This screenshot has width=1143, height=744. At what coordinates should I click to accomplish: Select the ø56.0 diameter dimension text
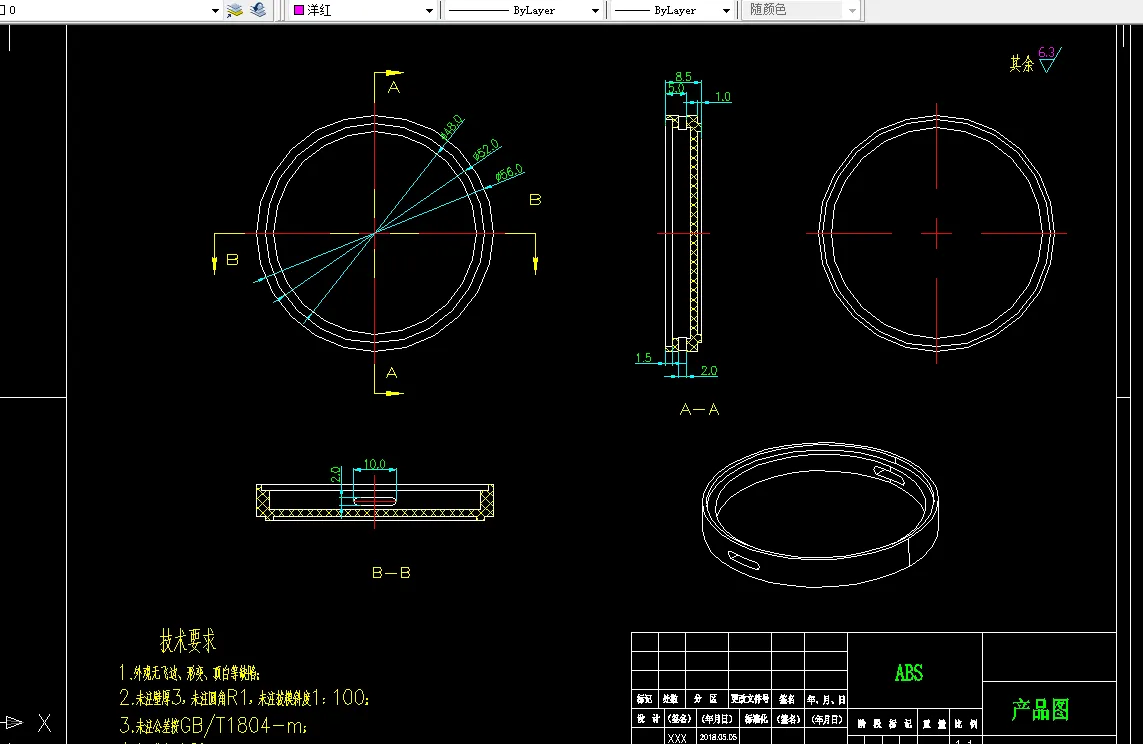coord(509,174)
